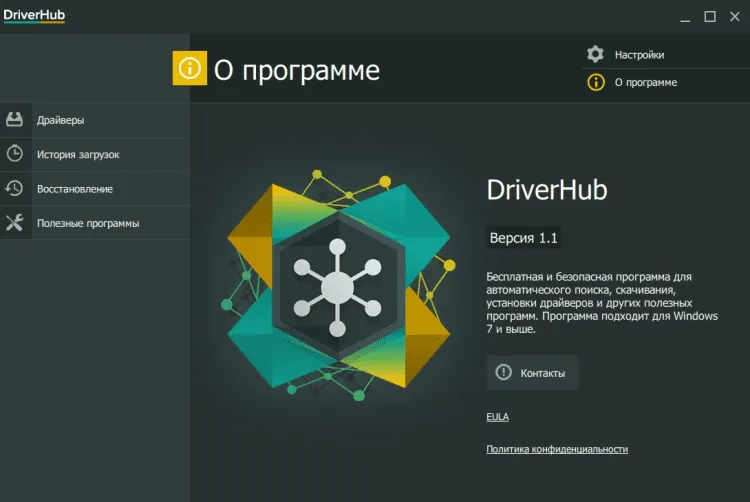Click the yellow info icon next to page title
The height and width of the screenshot is (502, 750).
point(190,68)
